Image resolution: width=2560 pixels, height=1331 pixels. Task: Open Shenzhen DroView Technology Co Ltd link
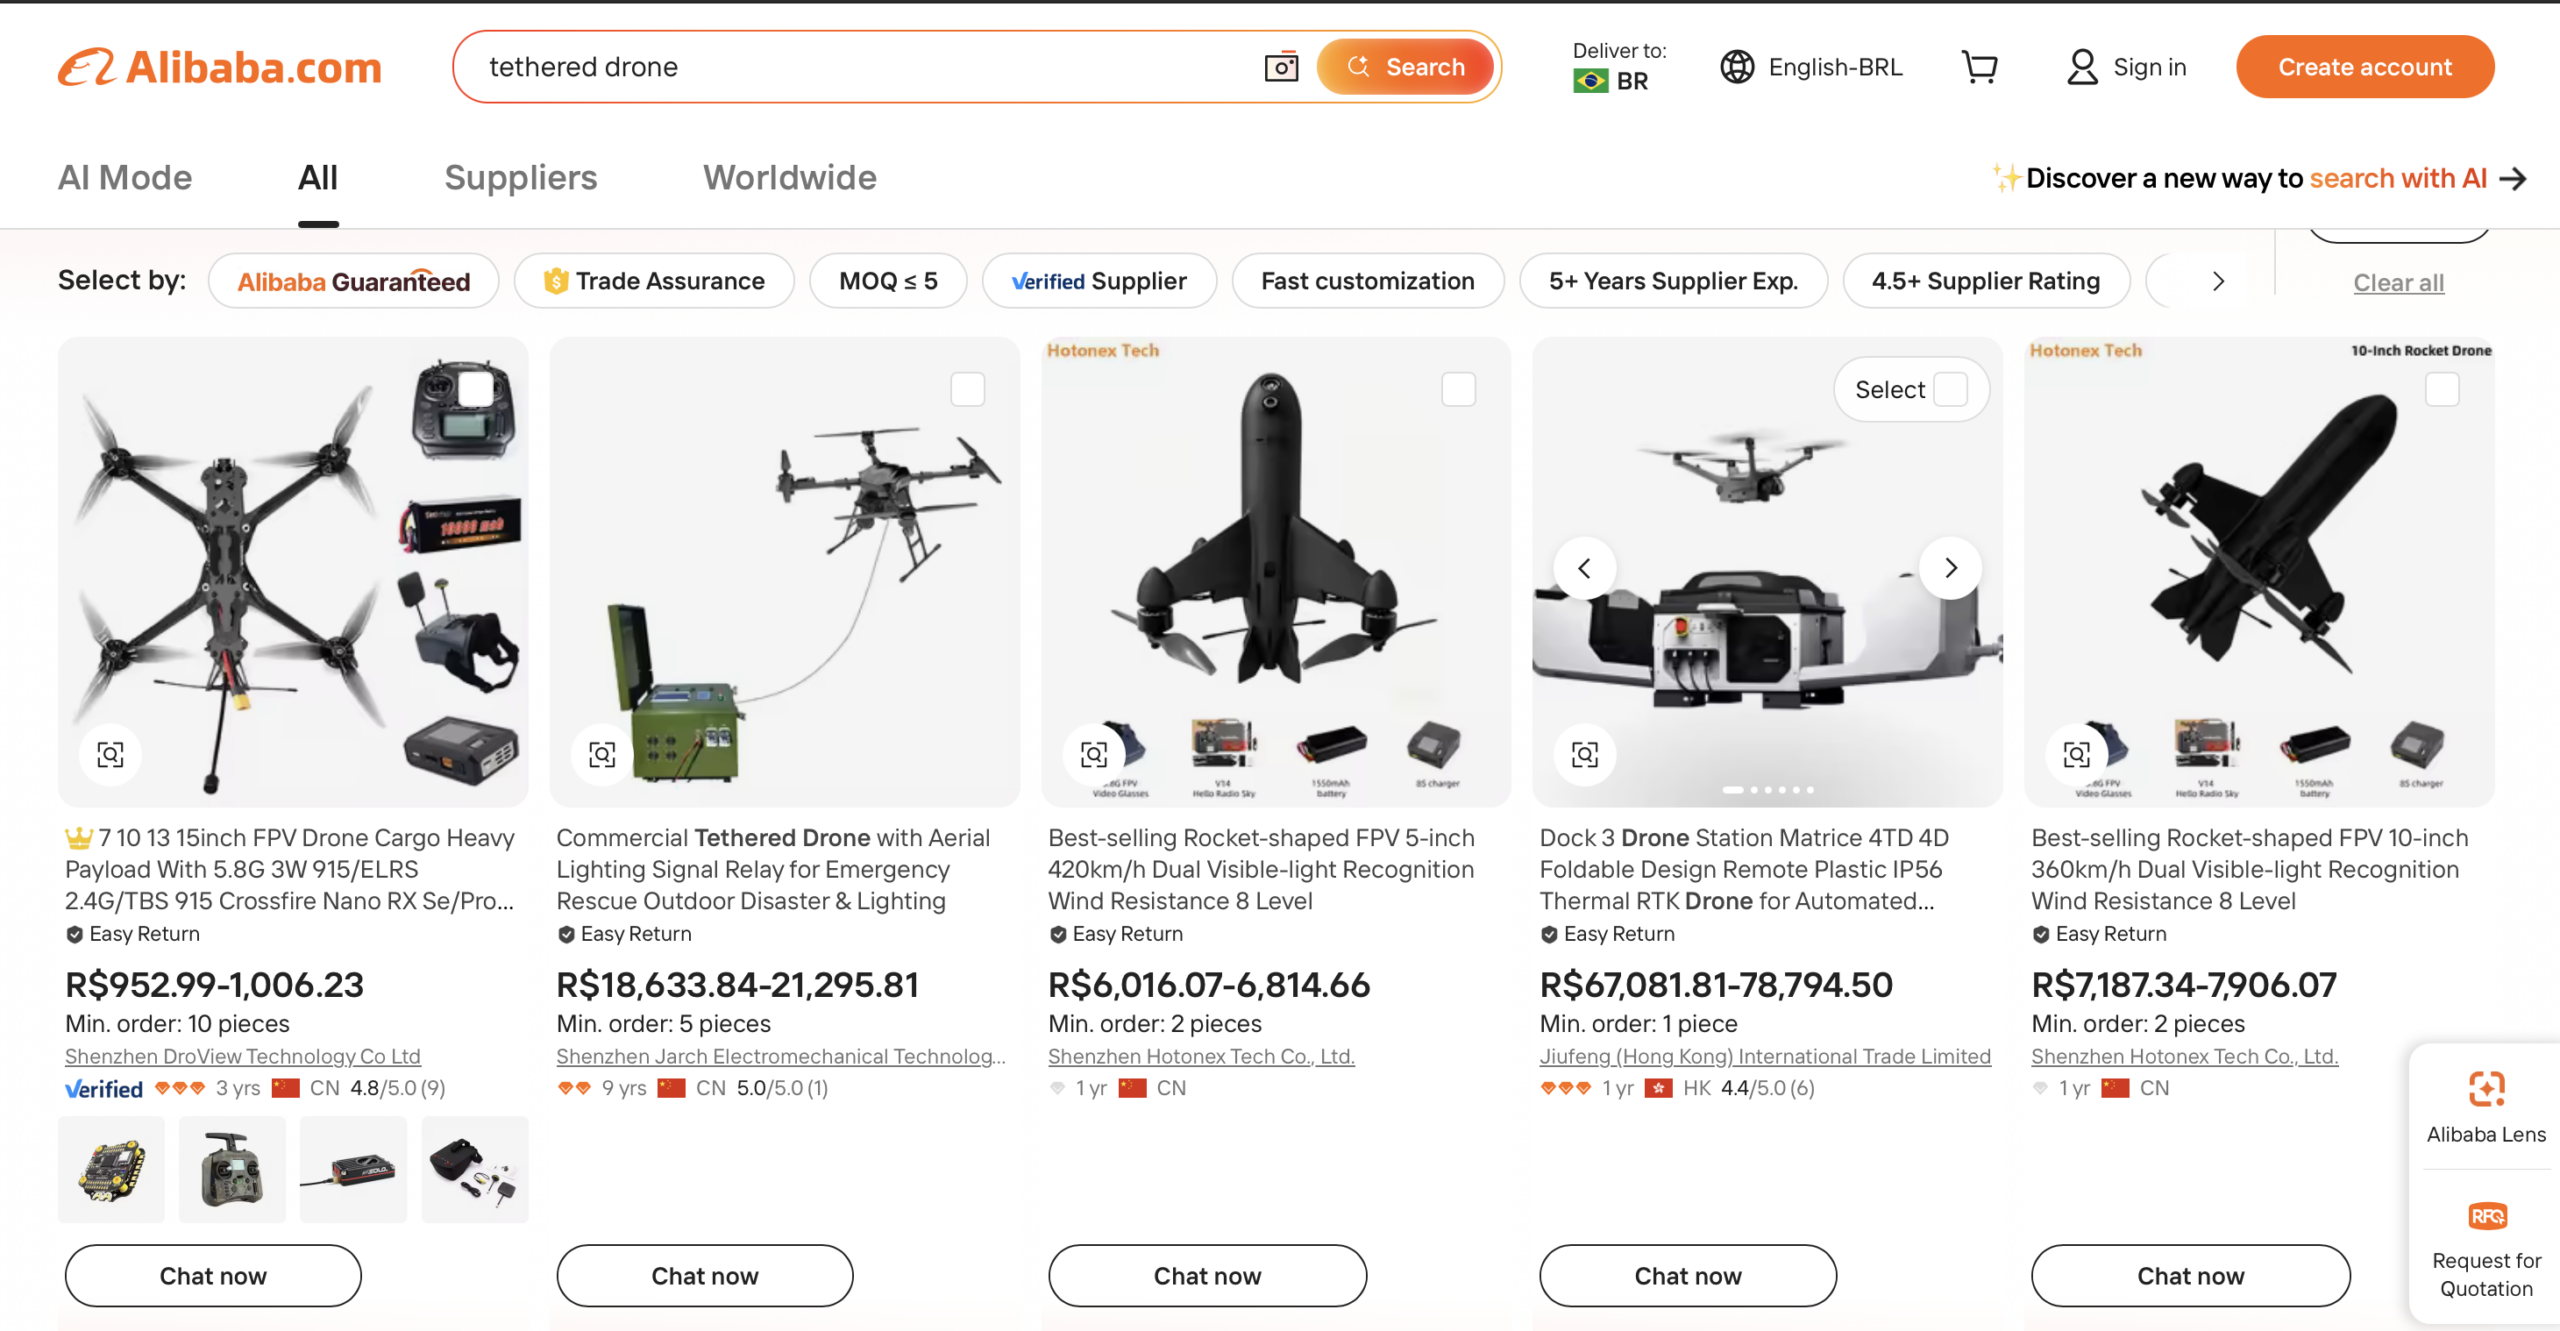click(x=242, y=1055)
